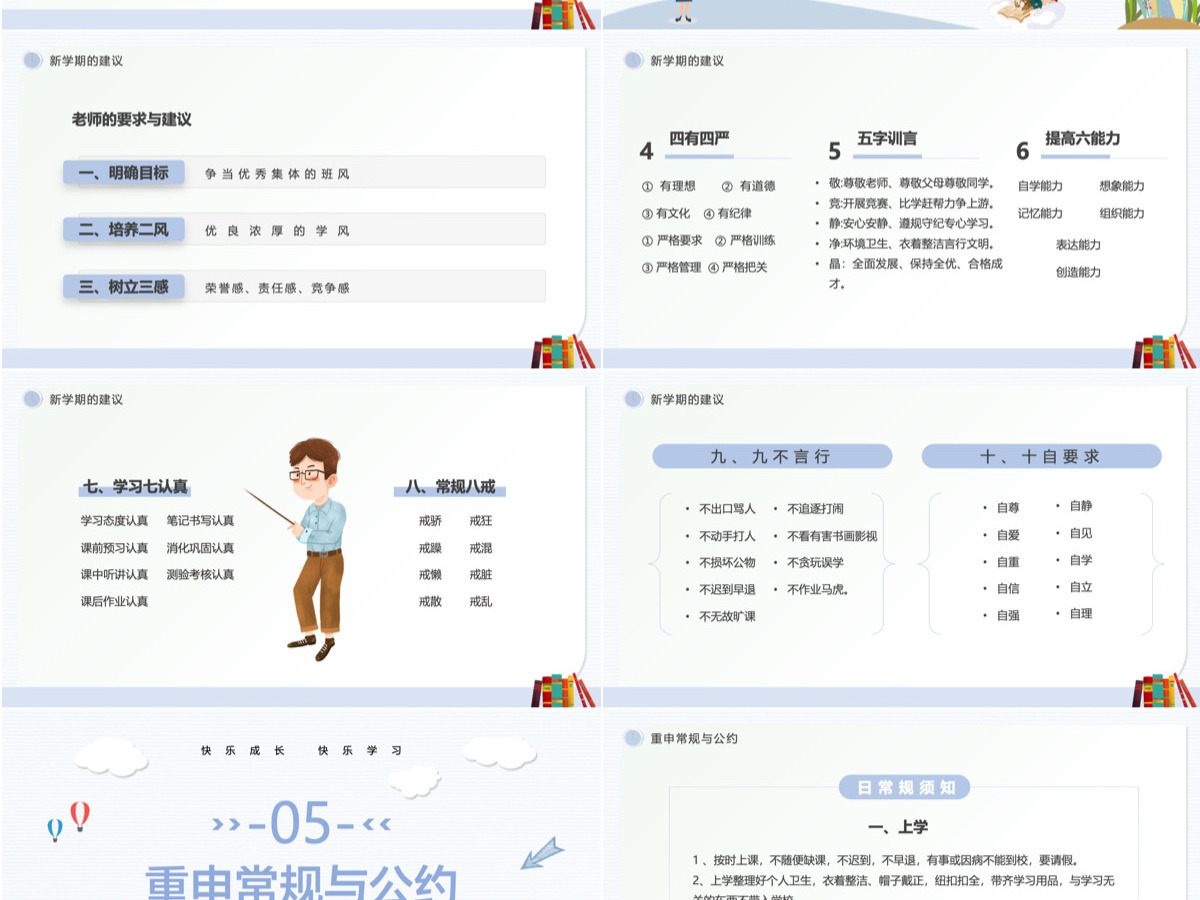The height and width of the screenshot is (900, 1200).
Task: Click the books icon on the 四有四严 slide
Action: (1164, 351)
